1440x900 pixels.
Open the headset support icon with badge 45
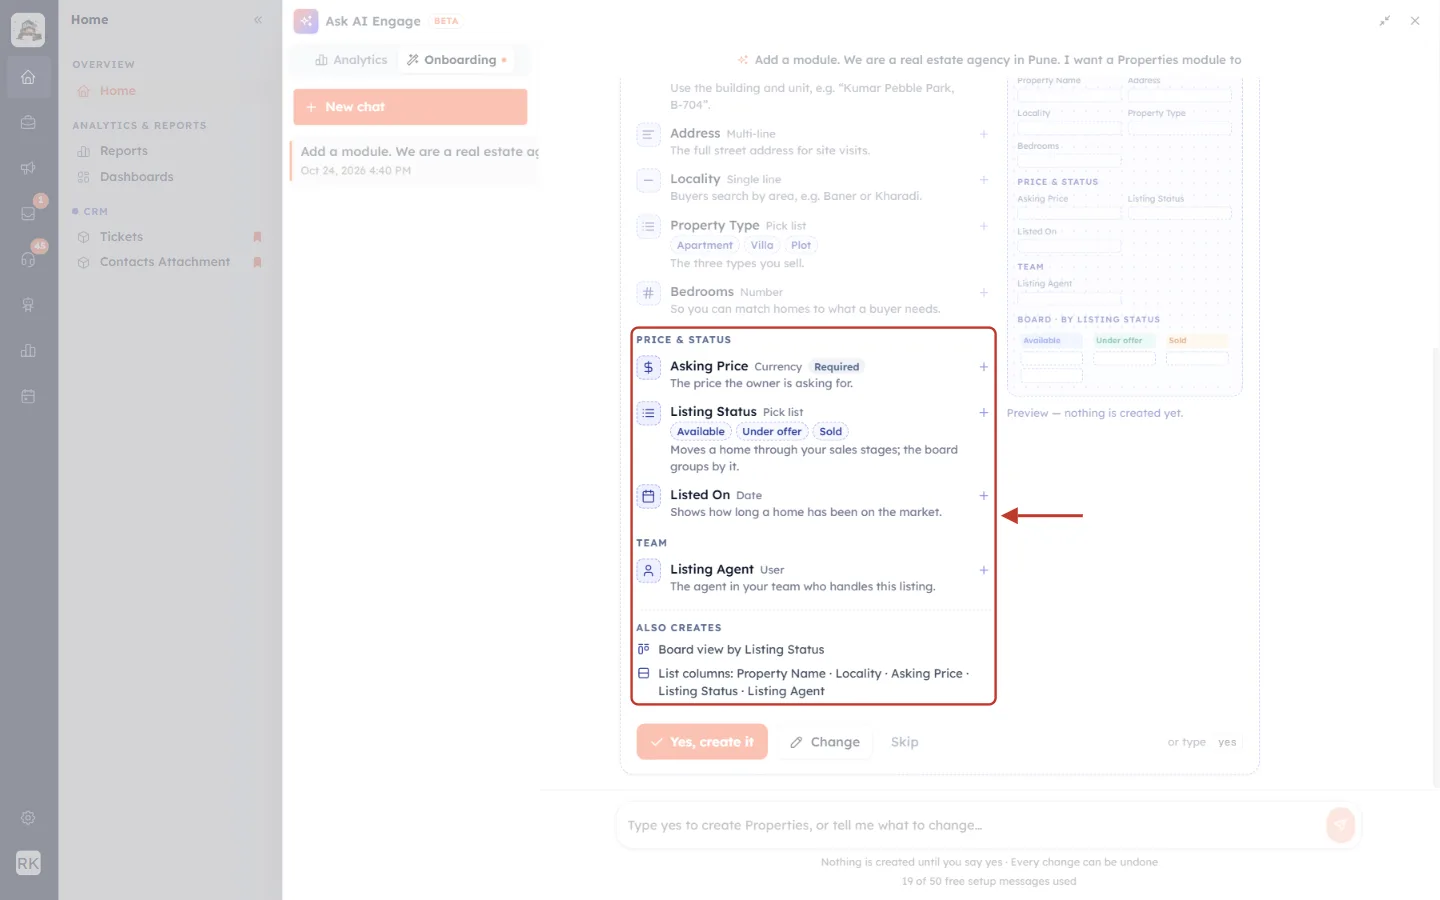click(28, 259)
